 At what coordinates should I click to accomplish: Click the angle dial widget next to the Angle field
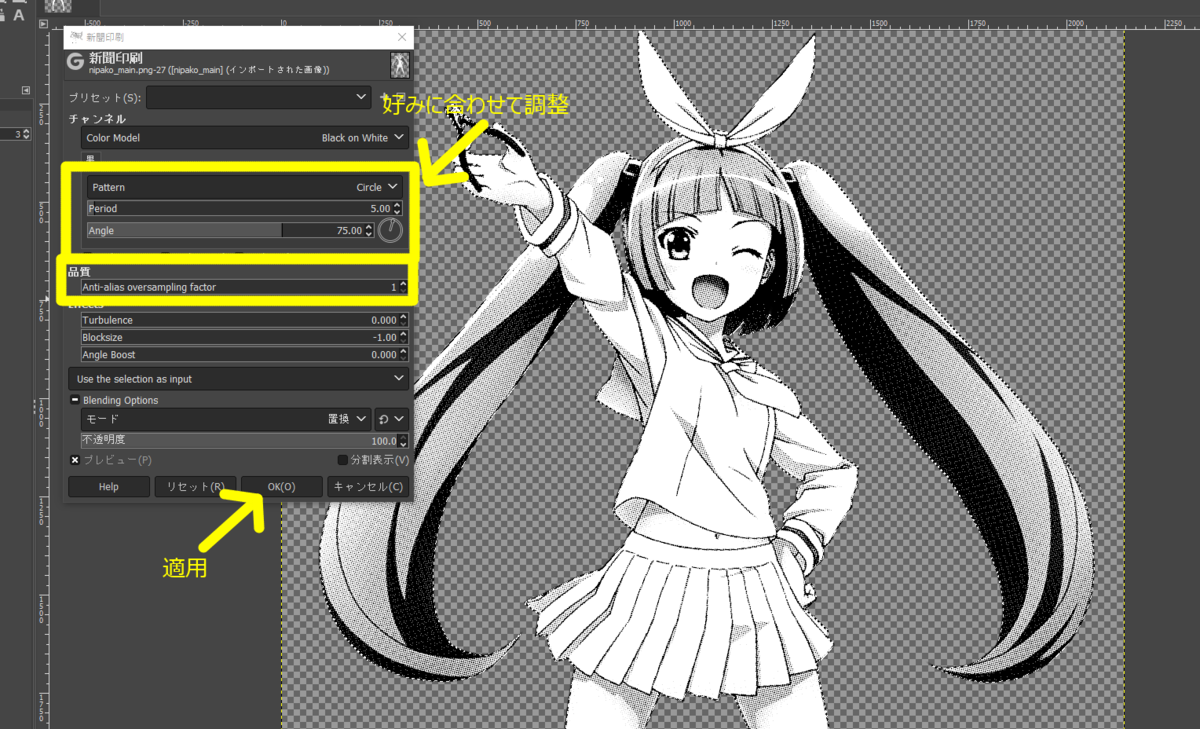pos(390,230)
